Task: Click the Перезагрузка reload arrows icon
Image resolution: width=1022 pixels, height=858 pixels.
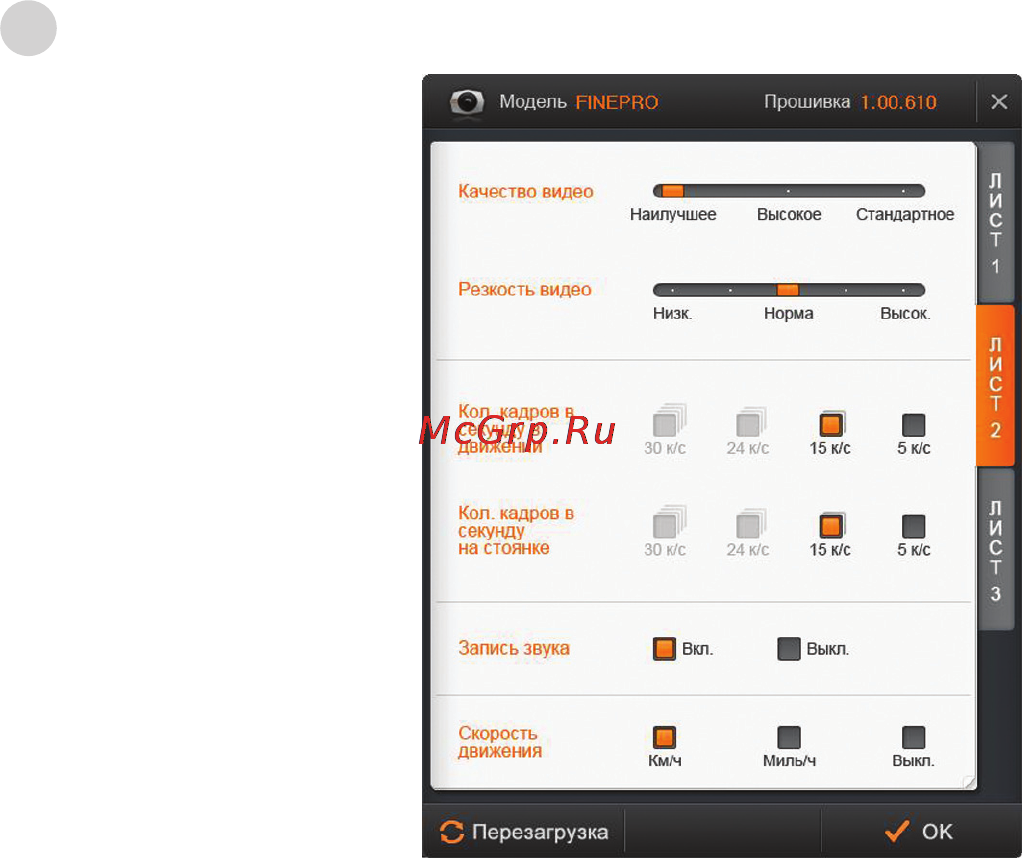Action: click(452, 832)
